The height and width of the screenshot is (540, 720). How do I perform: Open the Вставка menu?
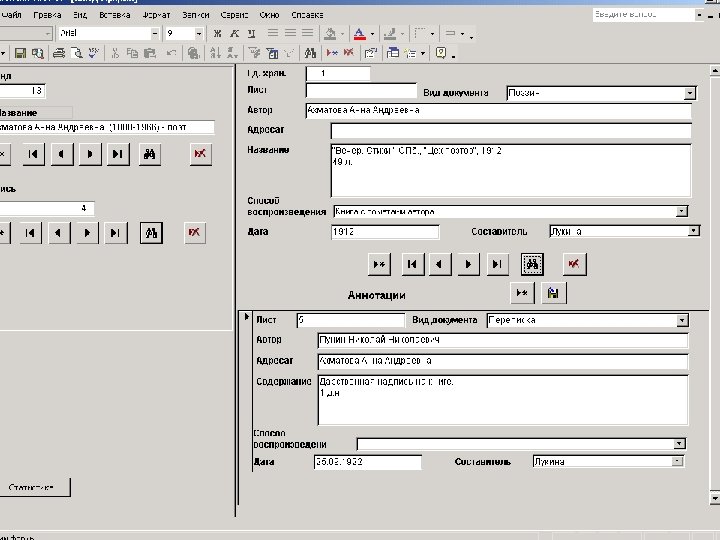click(115, 16)
